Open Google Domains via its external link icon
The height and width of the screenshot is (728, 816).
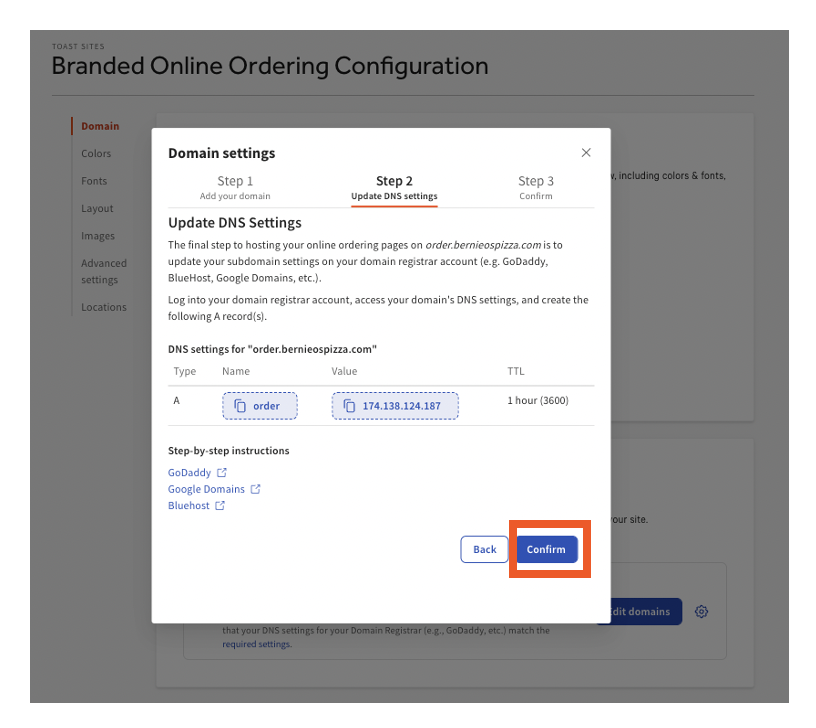pyautogui.click(x=256, y=489)
